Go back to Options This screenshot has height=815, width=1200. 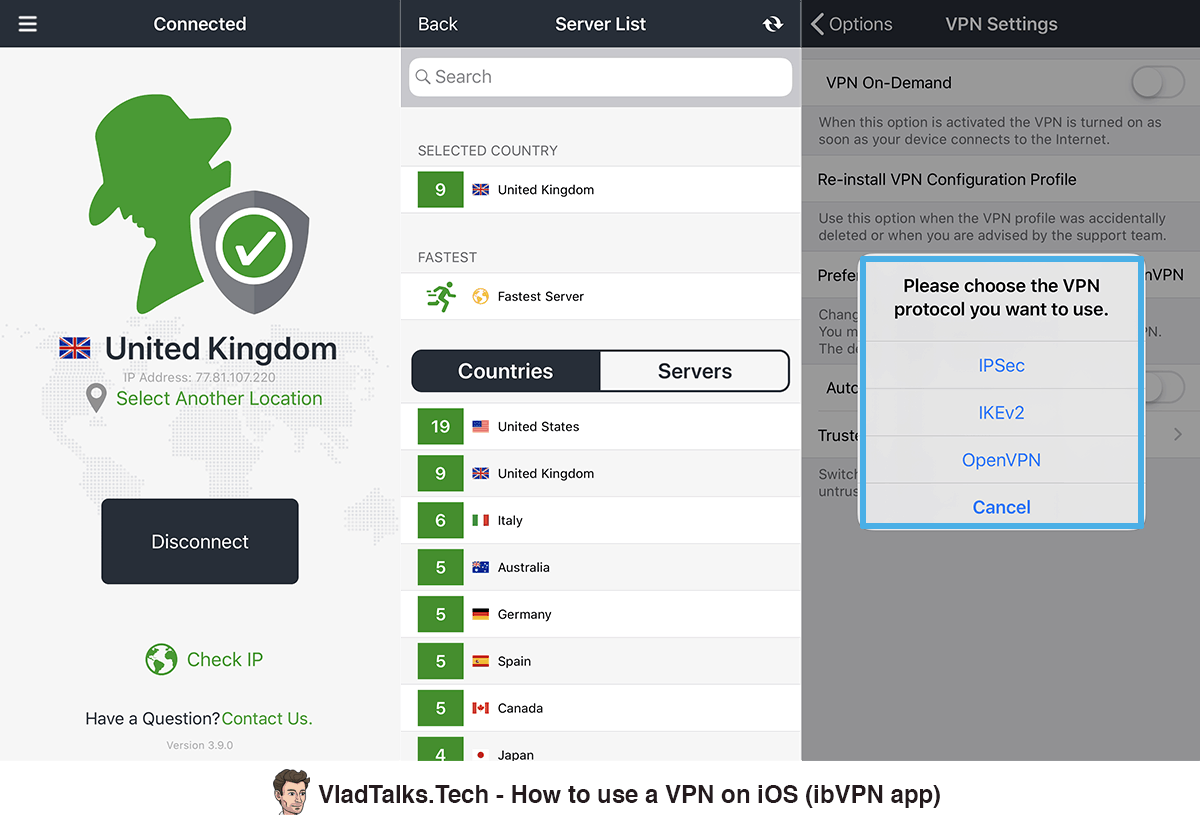pyautogui.click(x=851, y=24)
